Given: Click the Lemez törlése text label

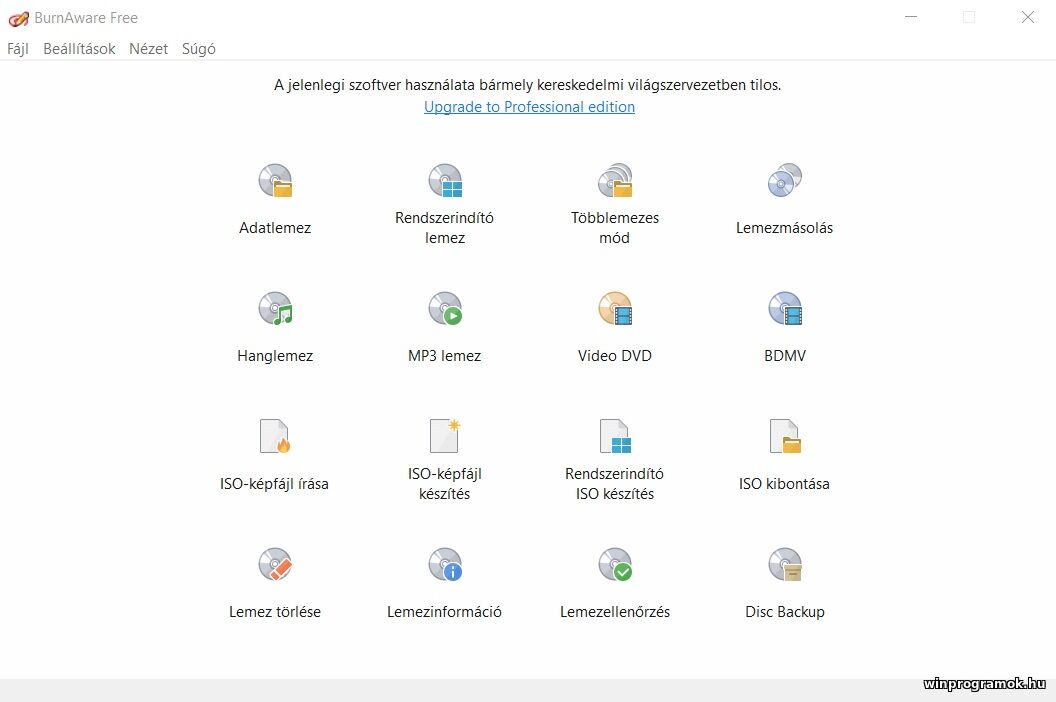Looking at the screenshot, I should [275, 612].
